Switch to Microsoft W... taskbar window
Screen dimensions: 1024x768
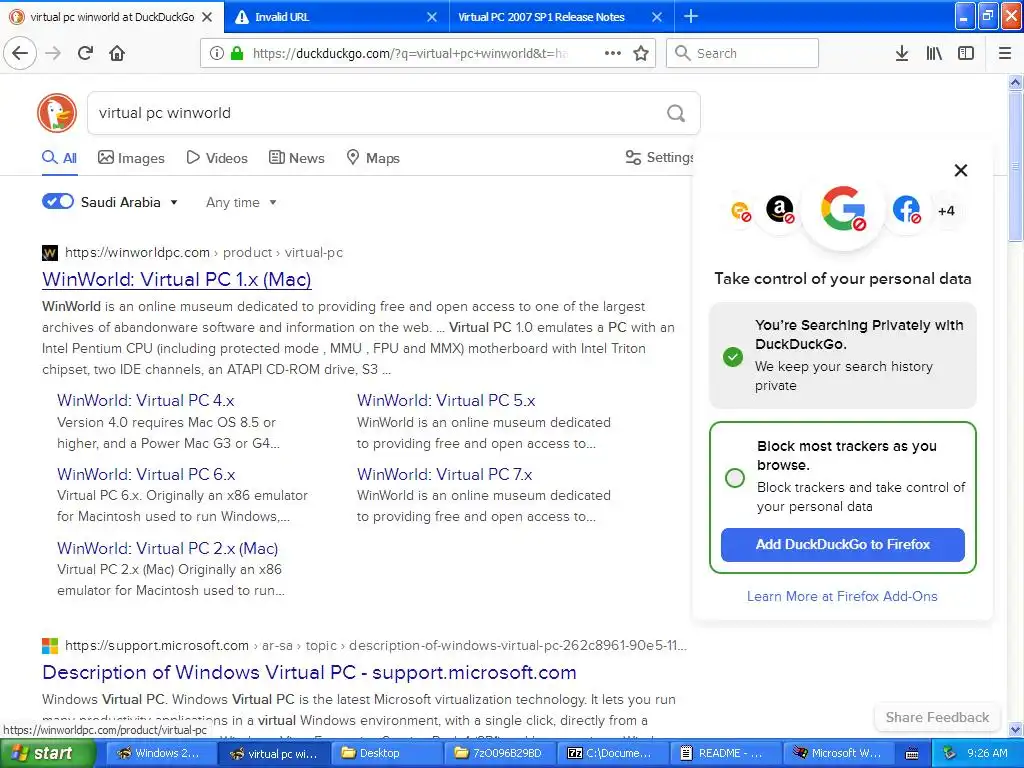tap(840, 754)
